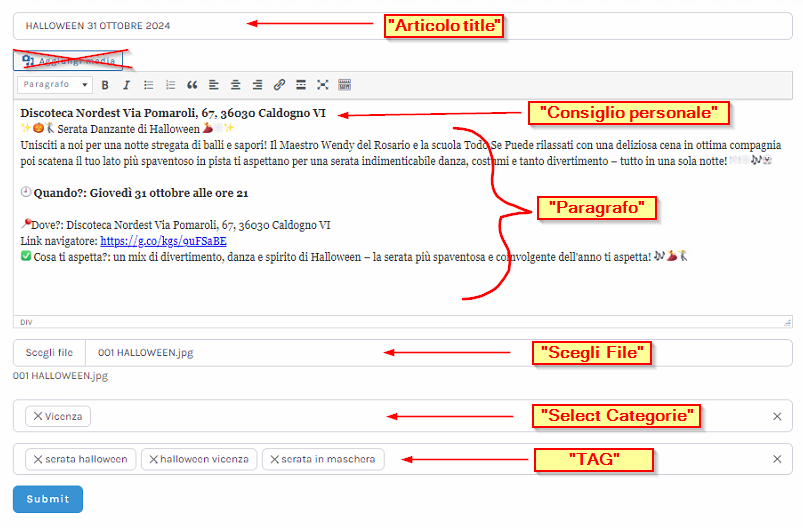Click the 001 HALLOWEEN.jpg label below file field
This screenshot has width=803, height=528.
pyautogui.click(x=60, y=376)
